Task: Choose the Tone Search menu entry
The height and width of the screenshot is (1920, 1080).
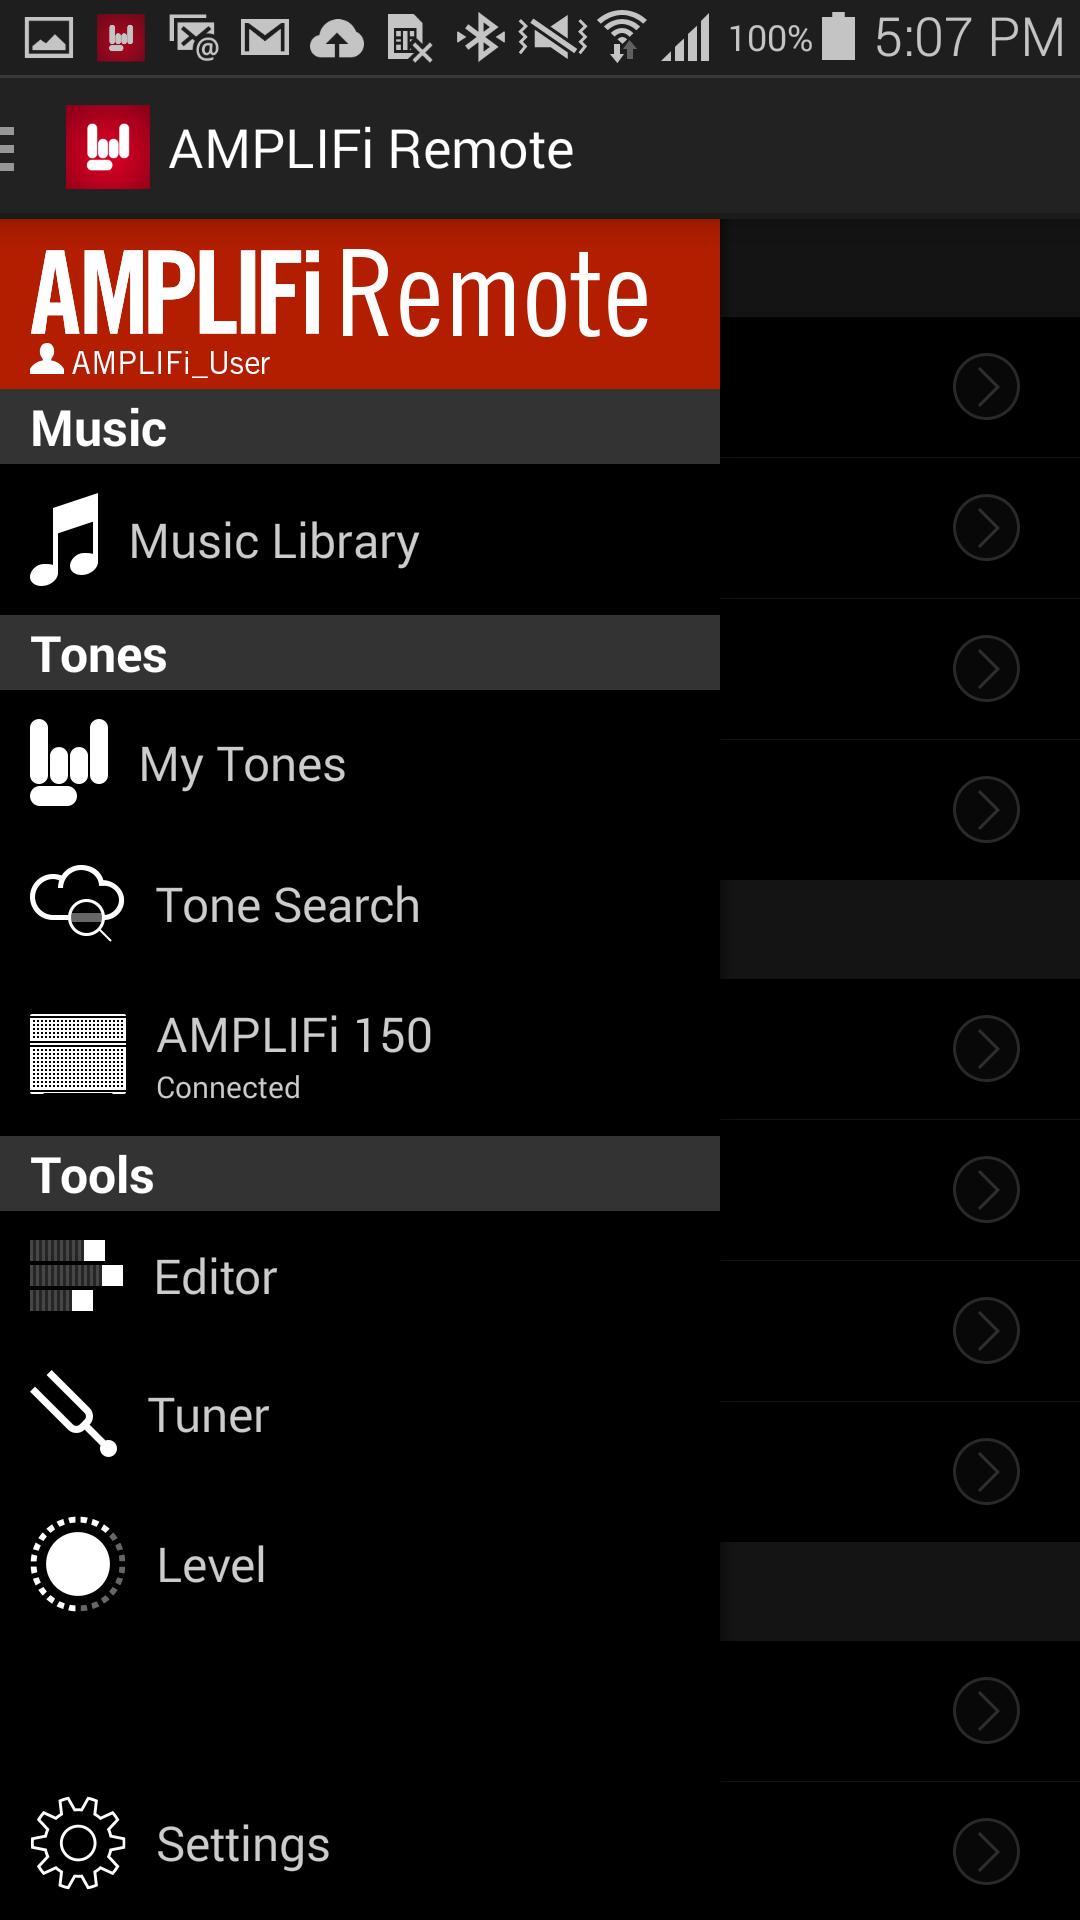Action: (x=360, y=904)
